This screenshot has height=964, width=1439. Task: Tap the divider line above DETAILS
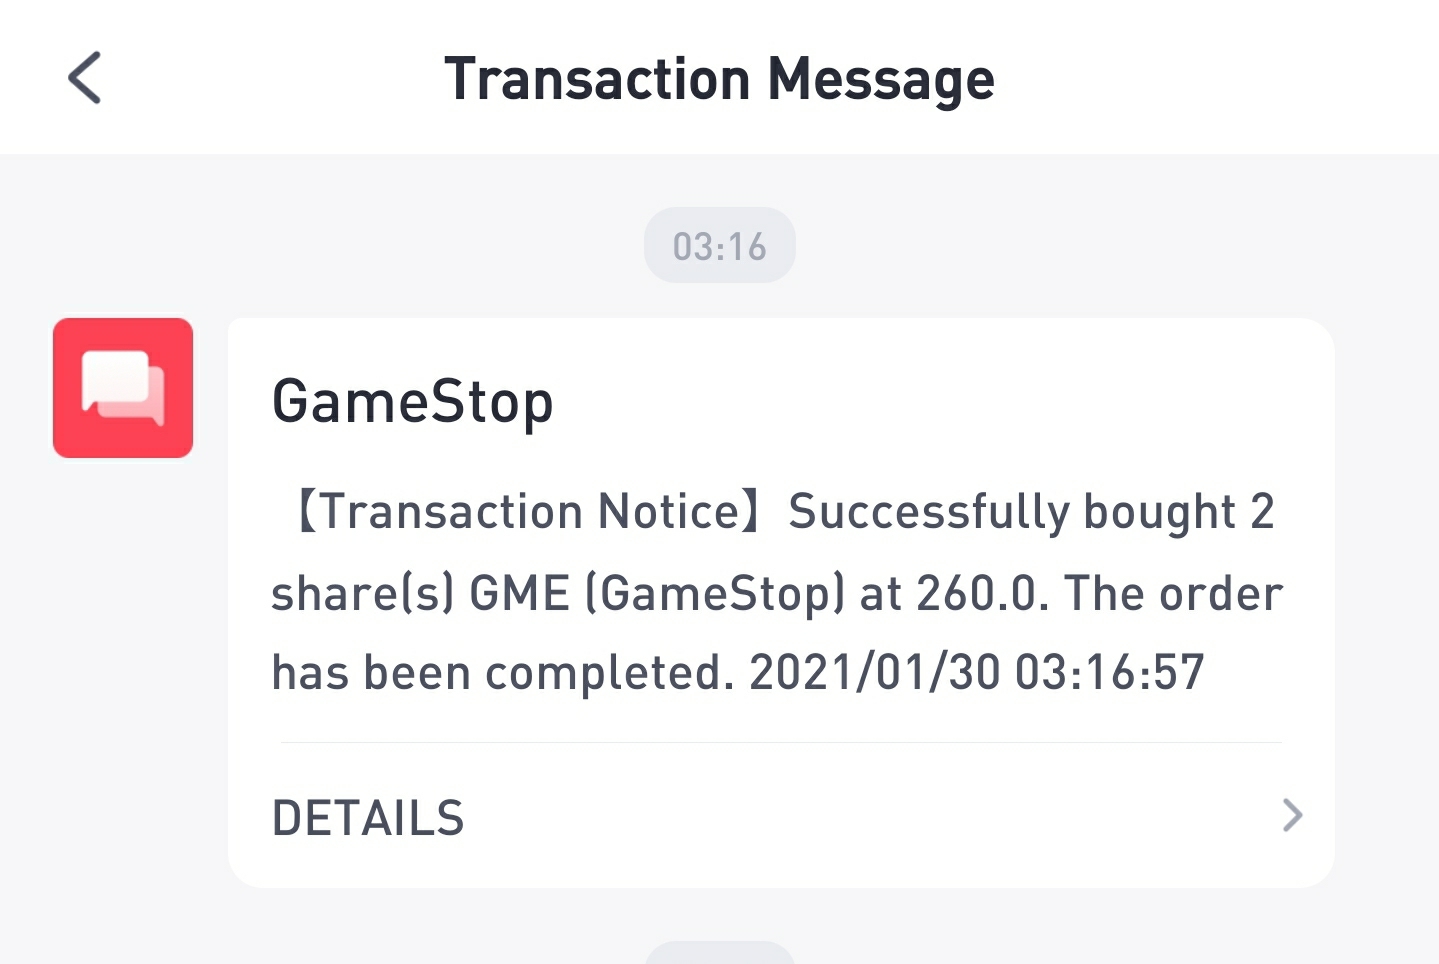point(780,743)
